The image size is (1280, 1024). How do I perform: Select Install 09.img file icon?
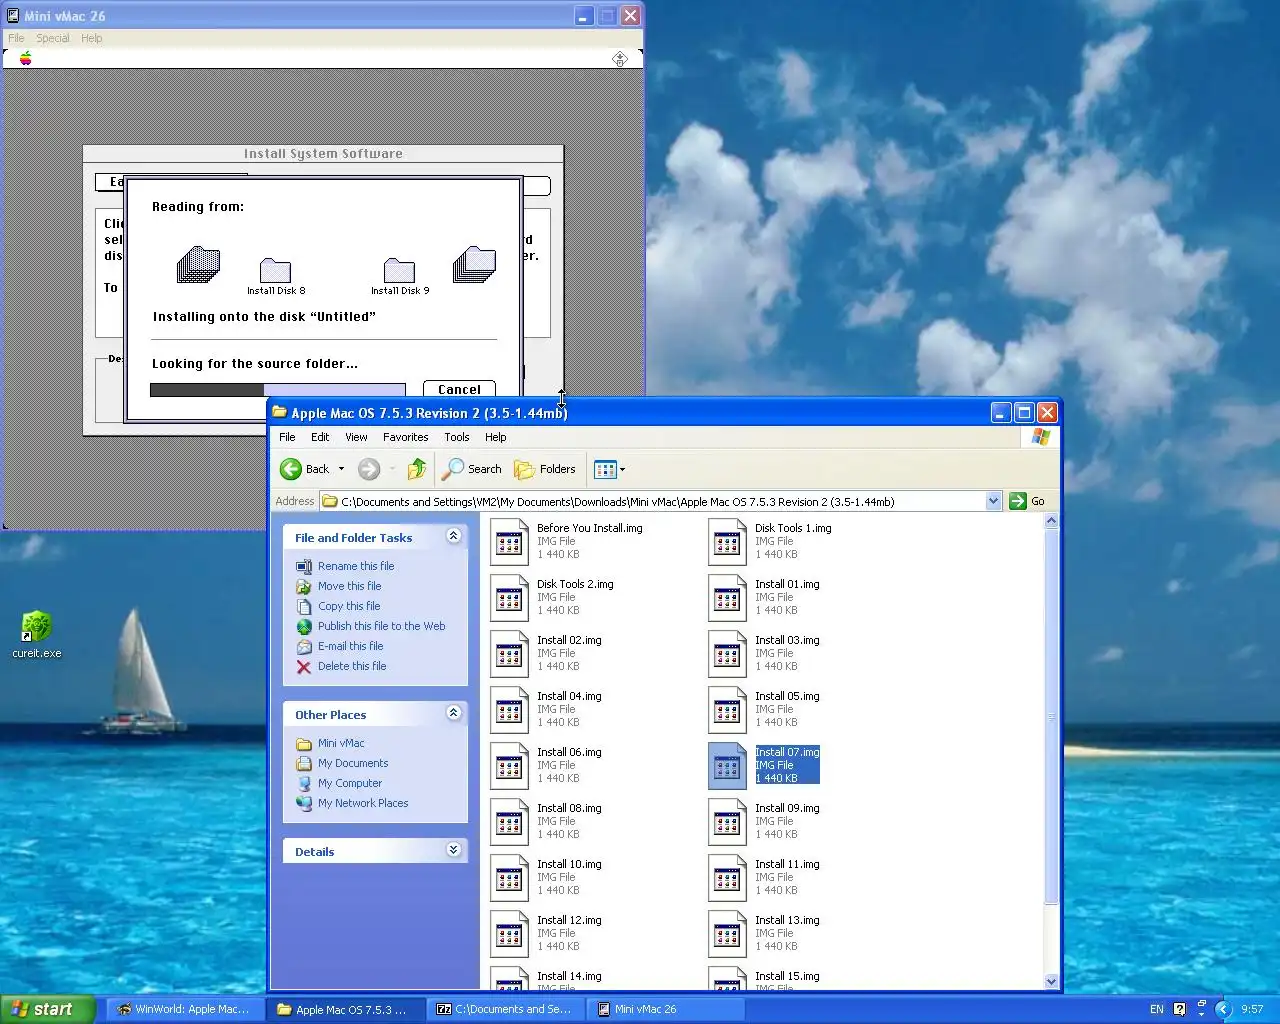click(x=727, y=821)
